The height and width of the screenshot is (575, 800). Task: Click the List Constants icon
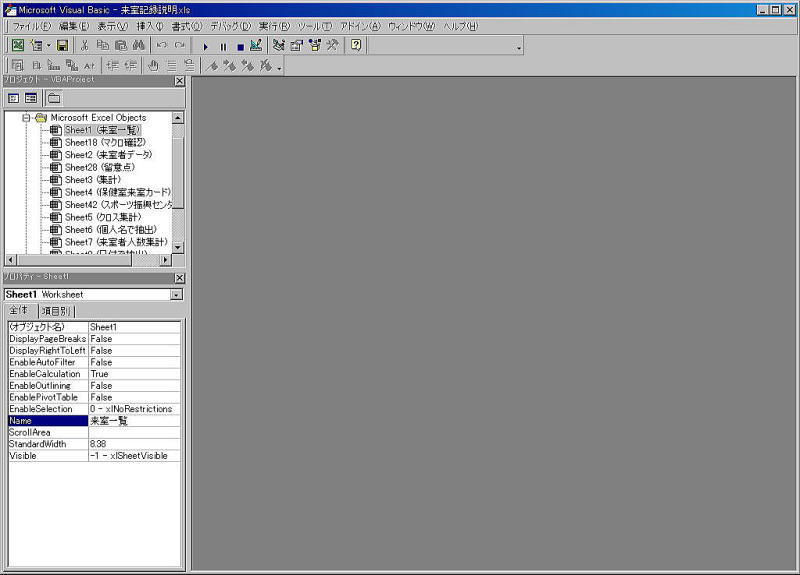pos(36,65)
